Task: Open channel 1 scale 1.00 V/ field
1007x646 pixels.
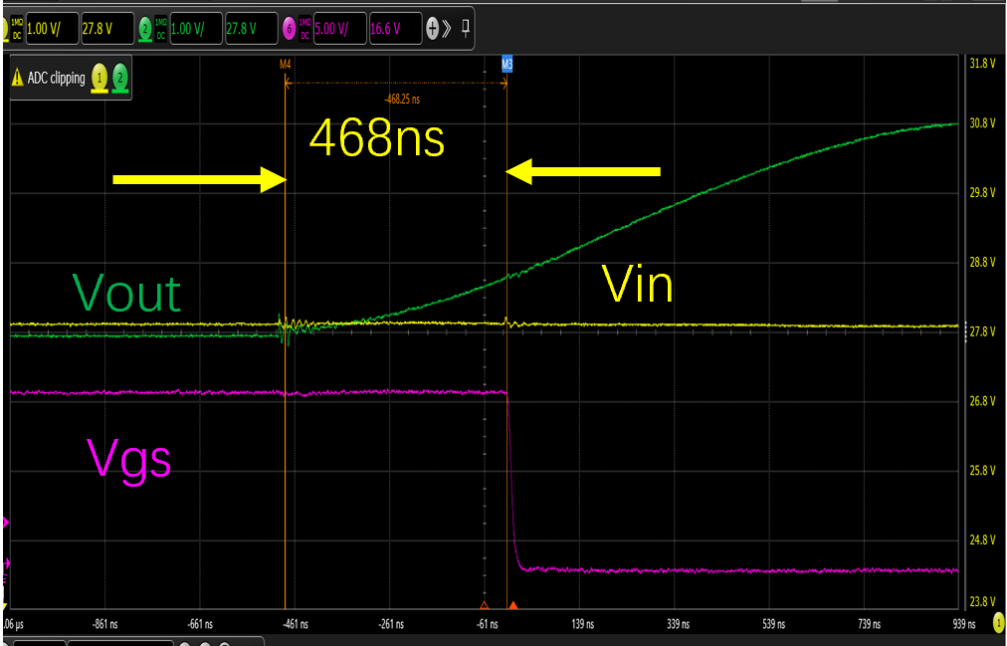Action: point(51,29)
